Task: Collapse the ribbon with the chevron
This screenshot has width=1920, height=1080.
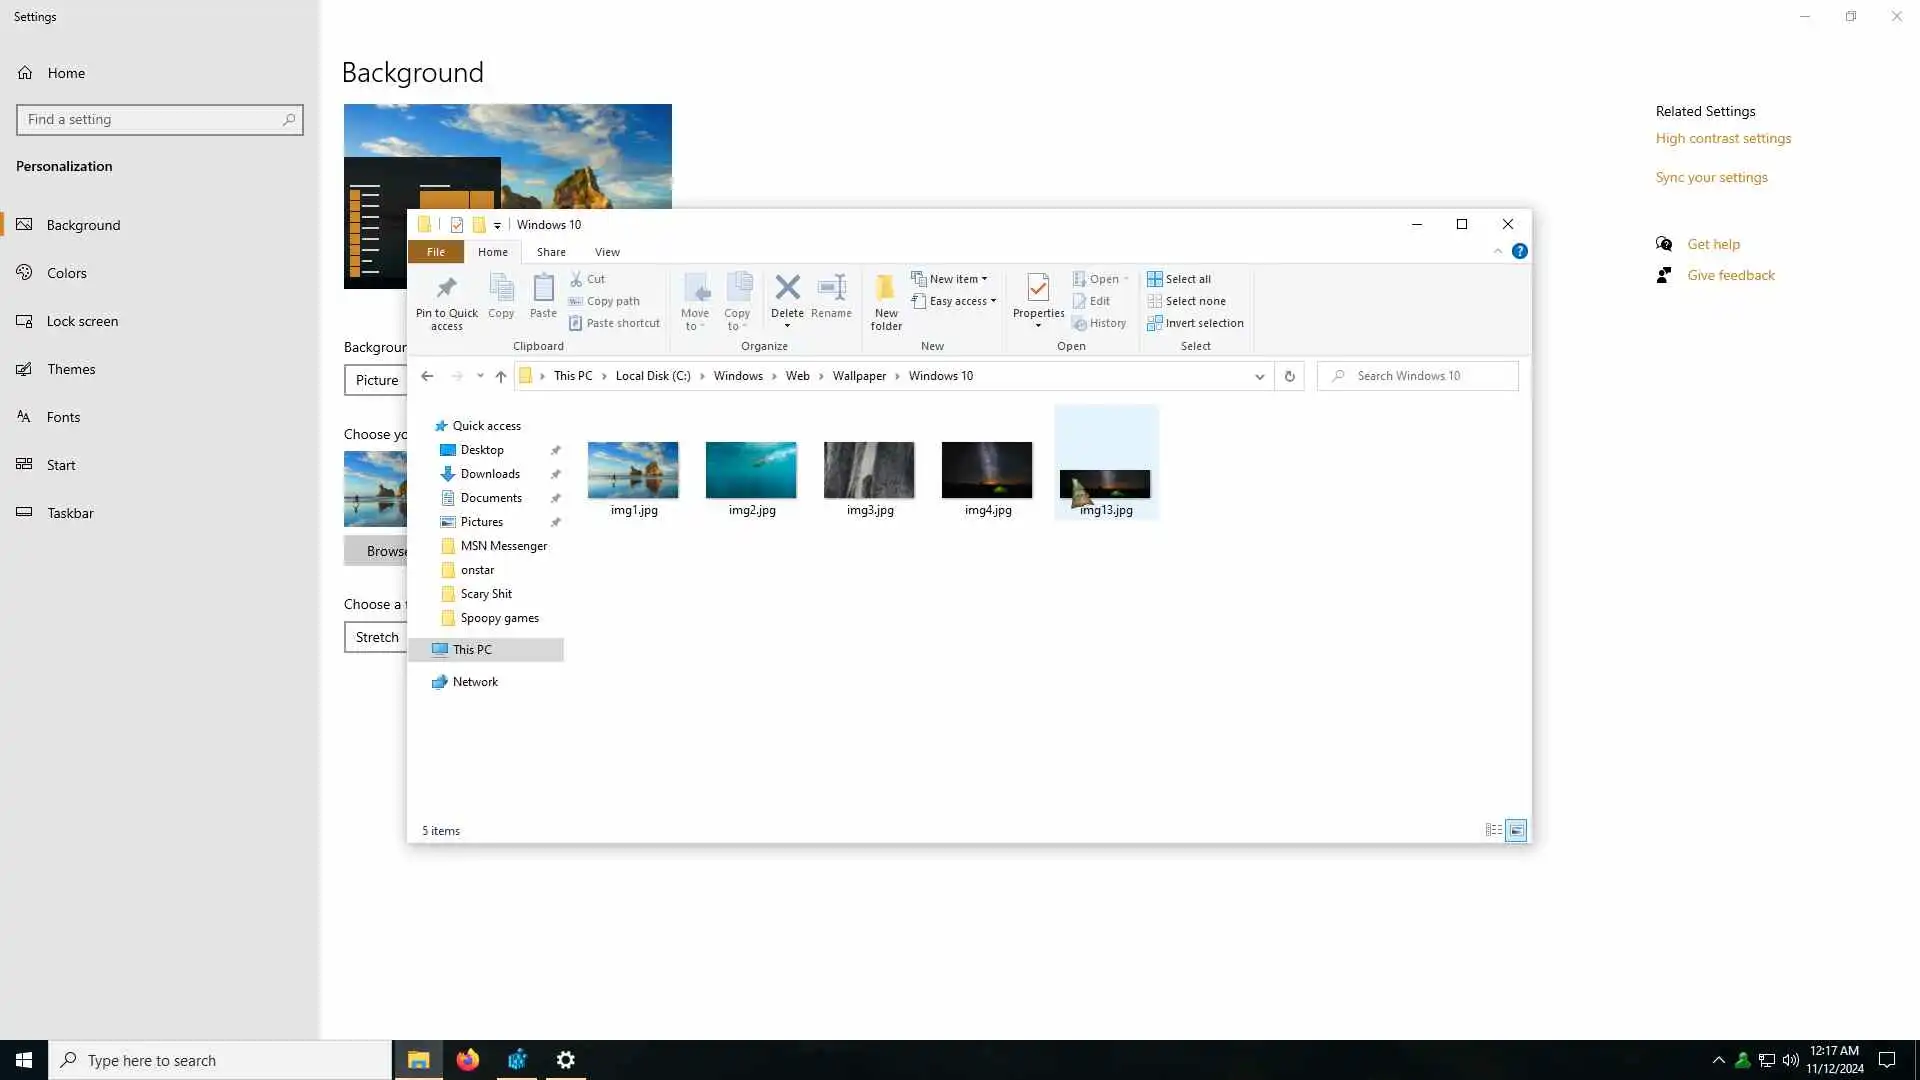Action: point(1497,251)
